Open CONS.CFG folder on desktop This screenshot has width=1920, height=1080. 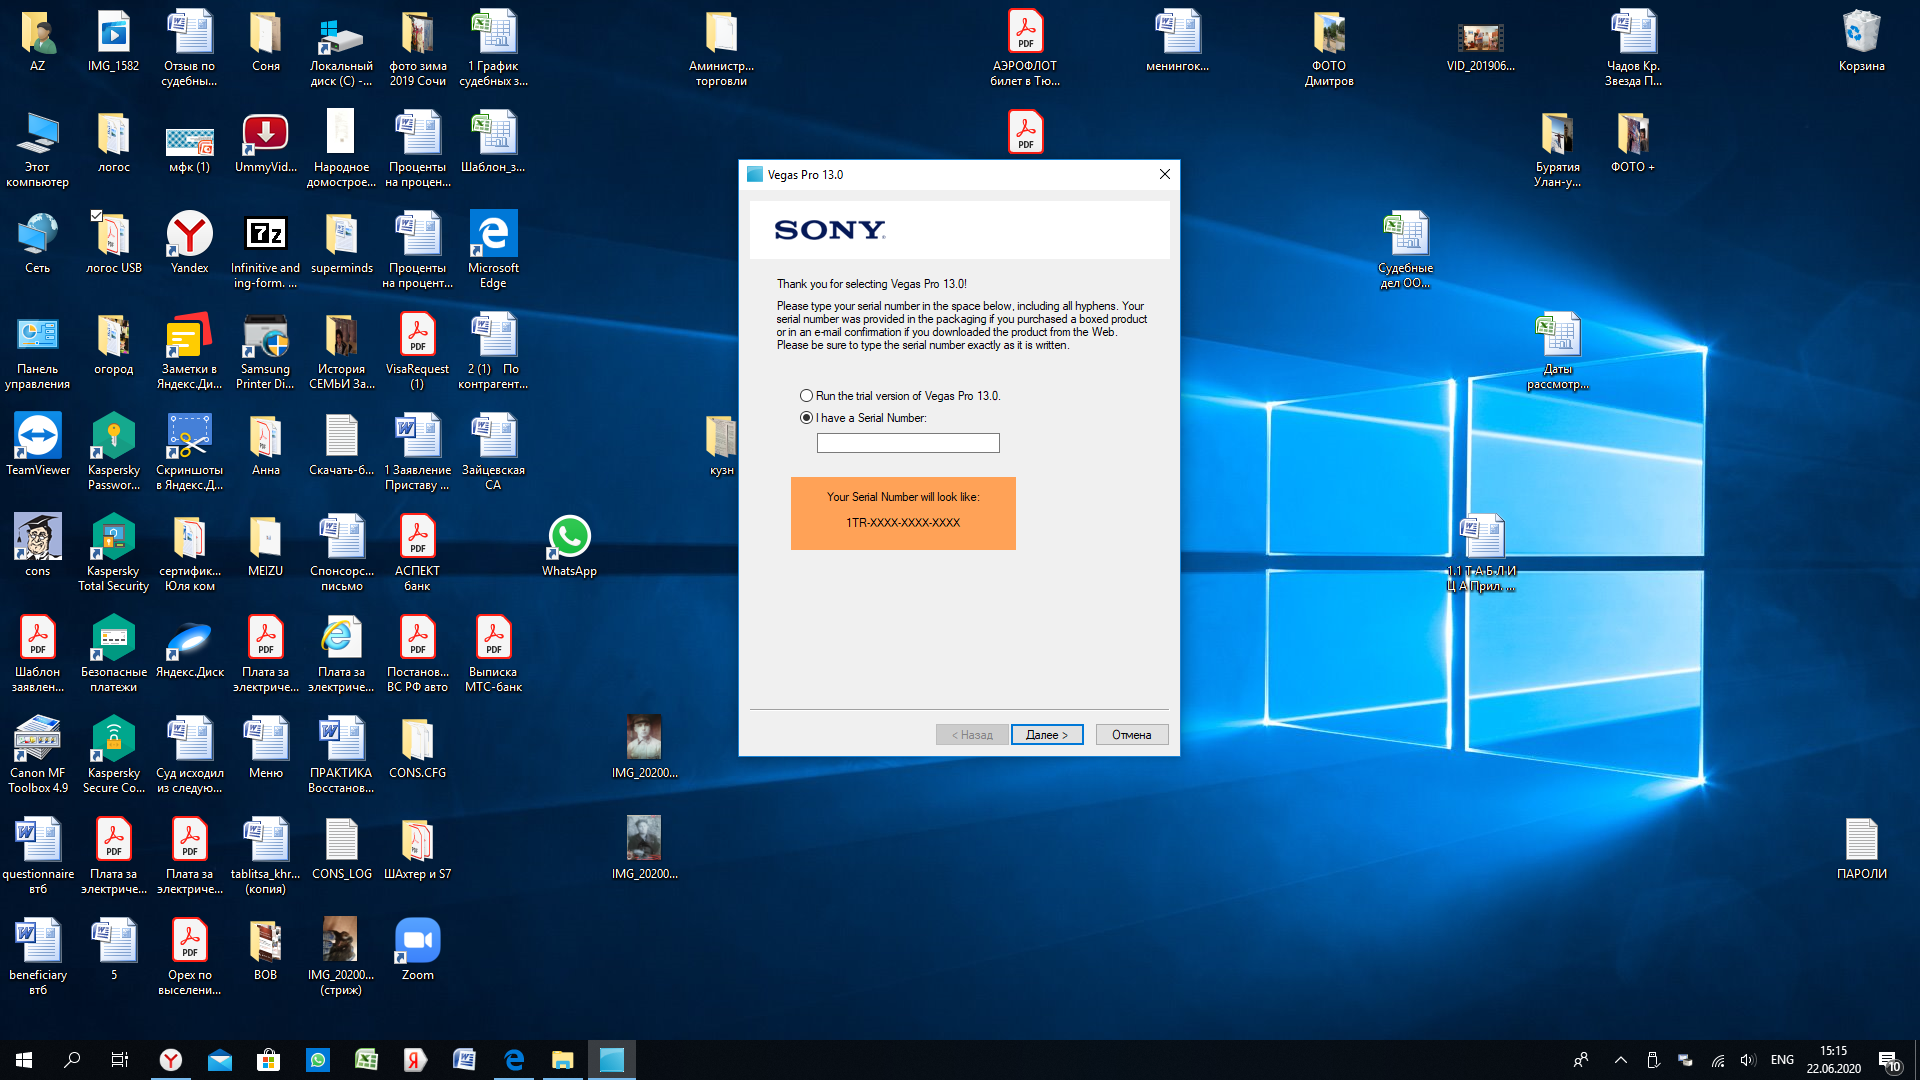(417, 748)
